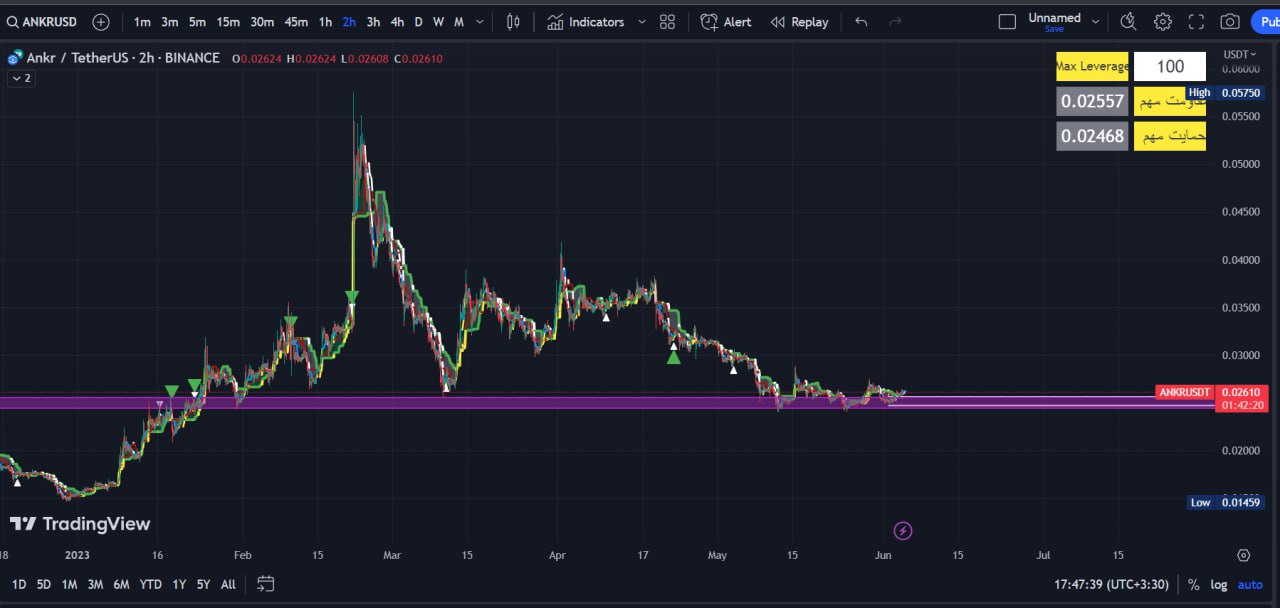Enter fullscreen mode icon
This screenshot has height=608, width=1280.
click(x=1196, y=22)
